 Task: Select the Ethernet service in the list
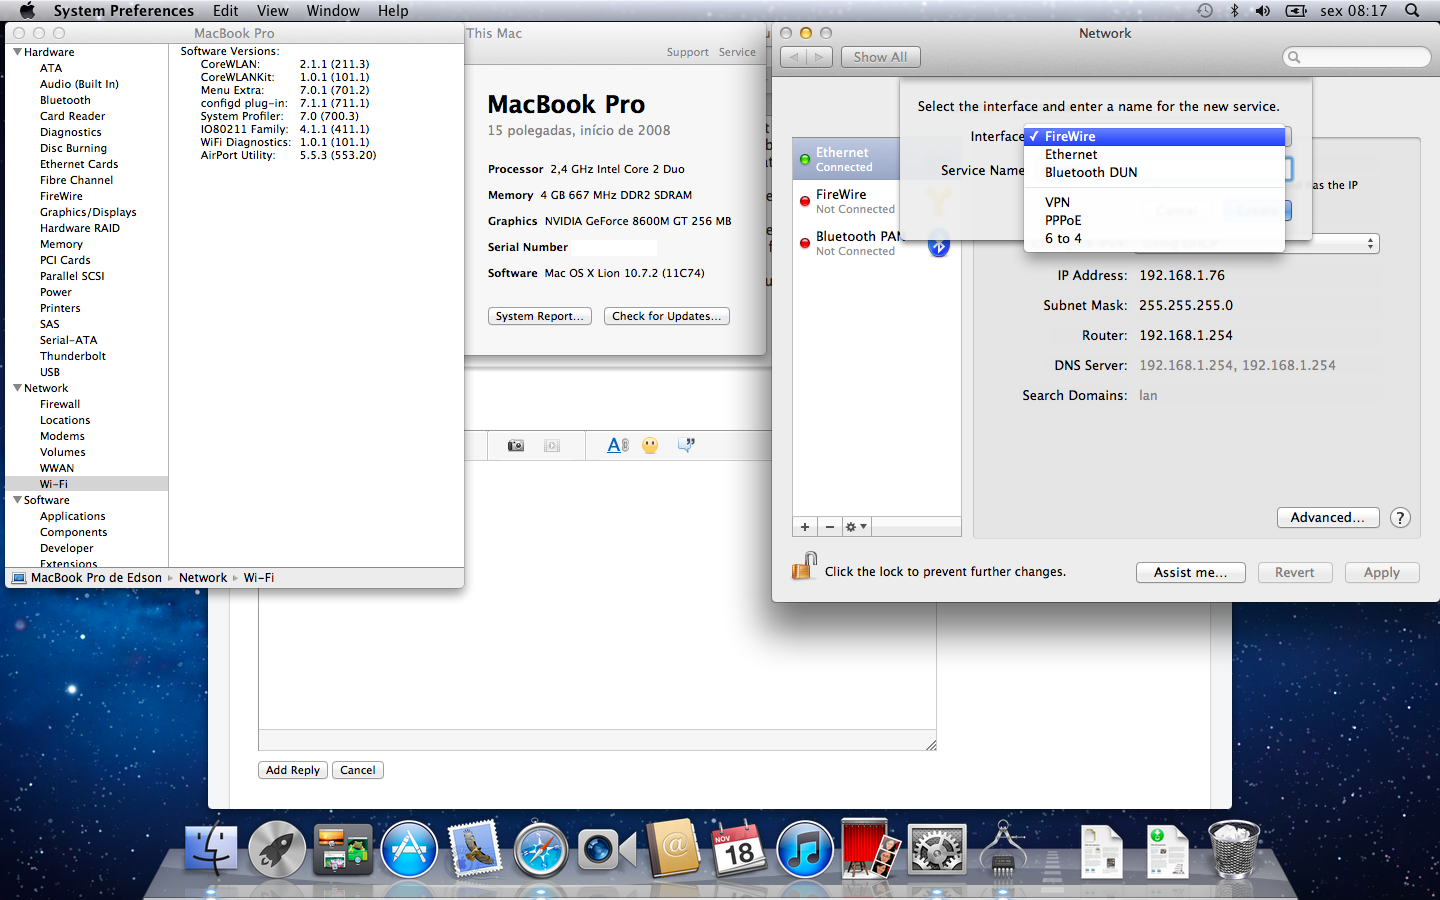coord(846,159)
